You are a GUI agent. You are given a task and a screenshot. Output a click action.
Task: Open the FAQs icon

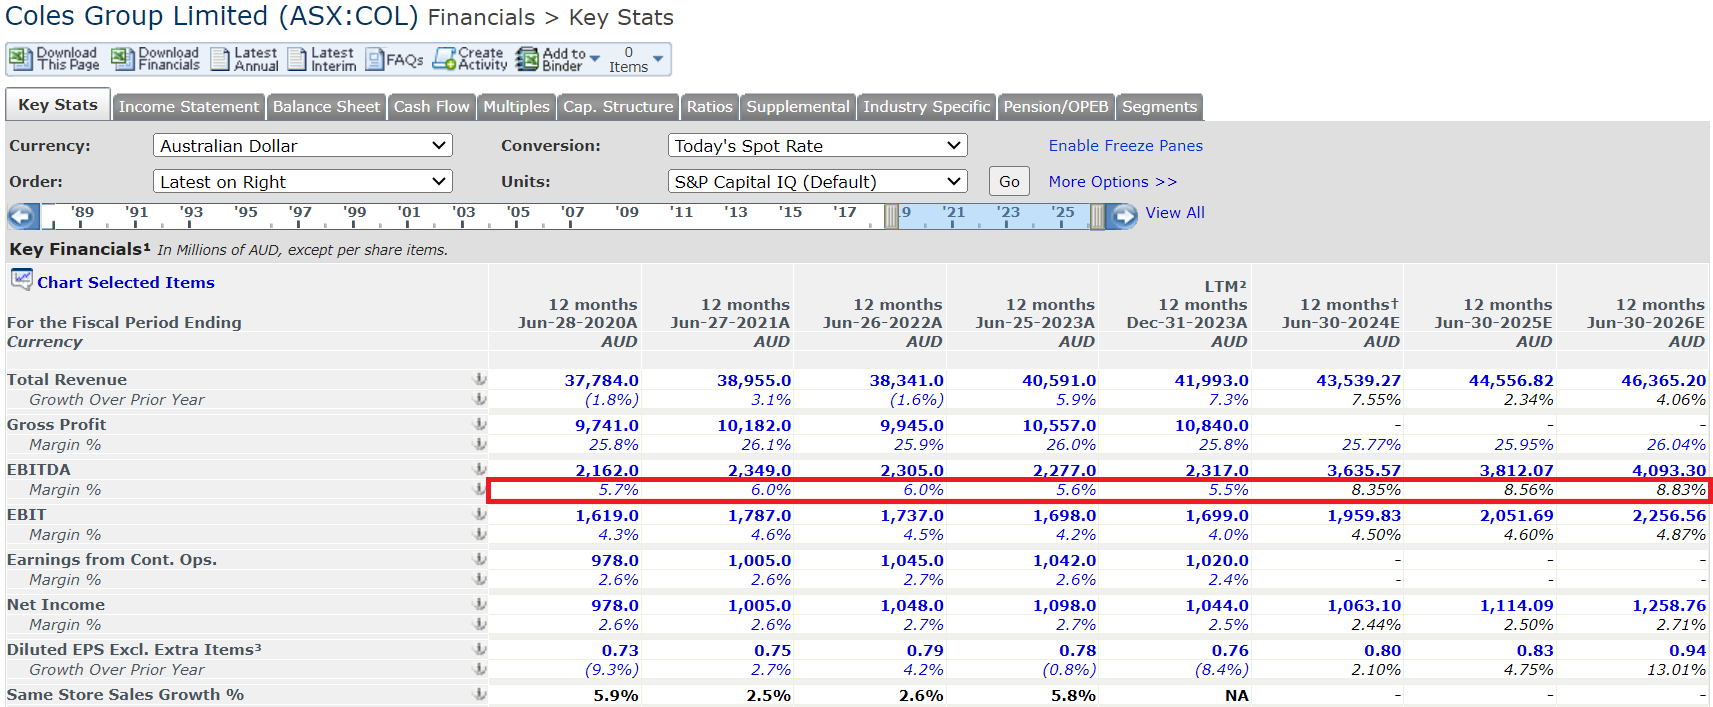point(375,60)
